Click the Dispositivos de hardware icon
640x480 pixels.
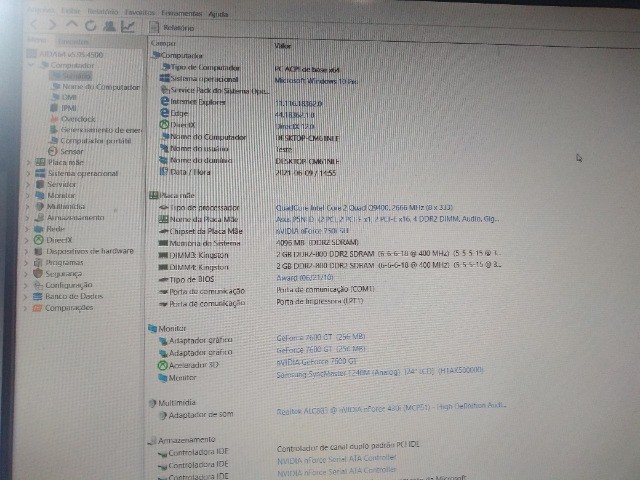point(39,251)
